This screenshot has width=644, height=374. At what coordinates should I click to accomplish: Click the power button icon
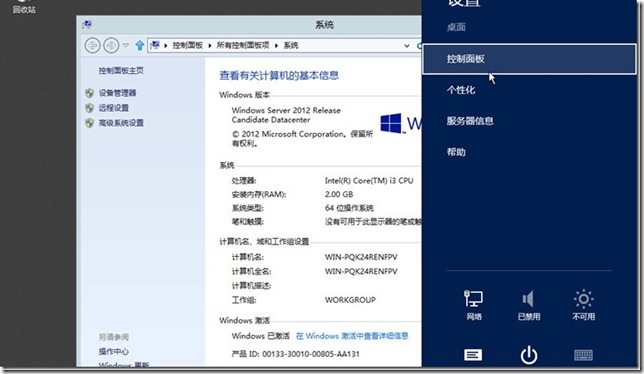[x=529, y=355]
